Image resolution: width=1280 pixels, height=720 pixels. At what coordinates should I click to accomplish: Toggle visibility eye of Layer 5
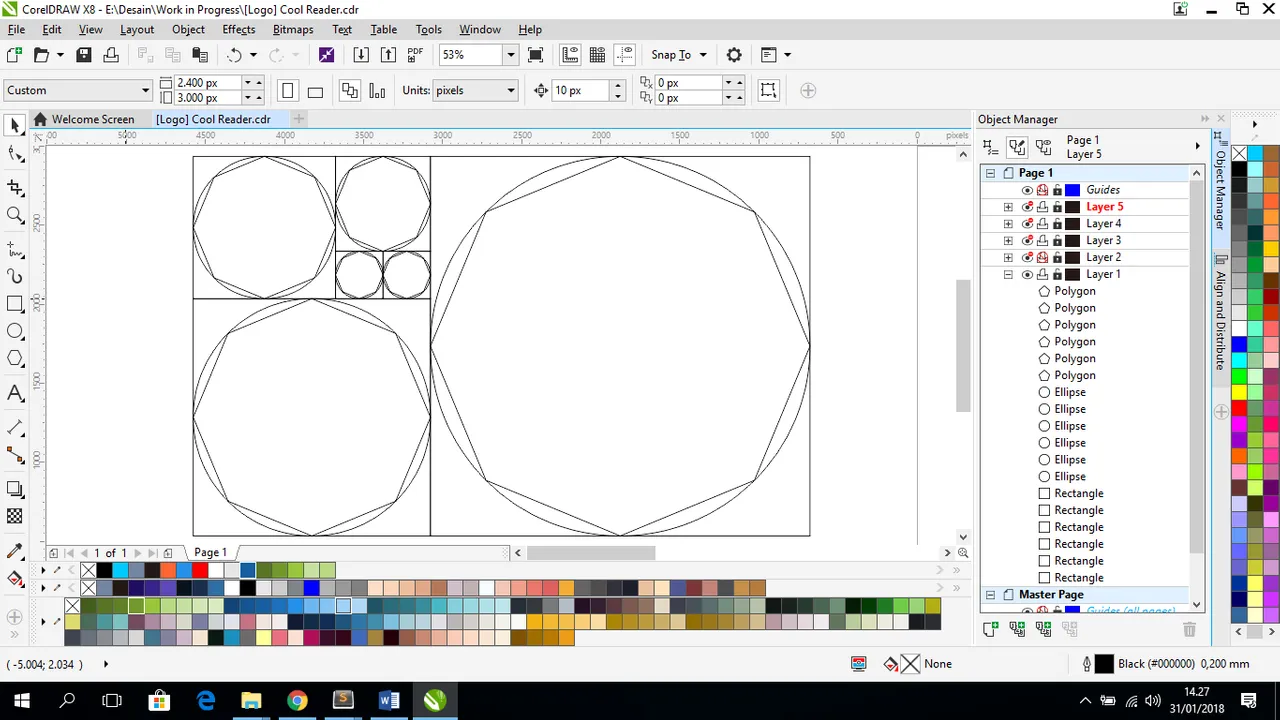pyautogui.click(x=1027, y=207)
